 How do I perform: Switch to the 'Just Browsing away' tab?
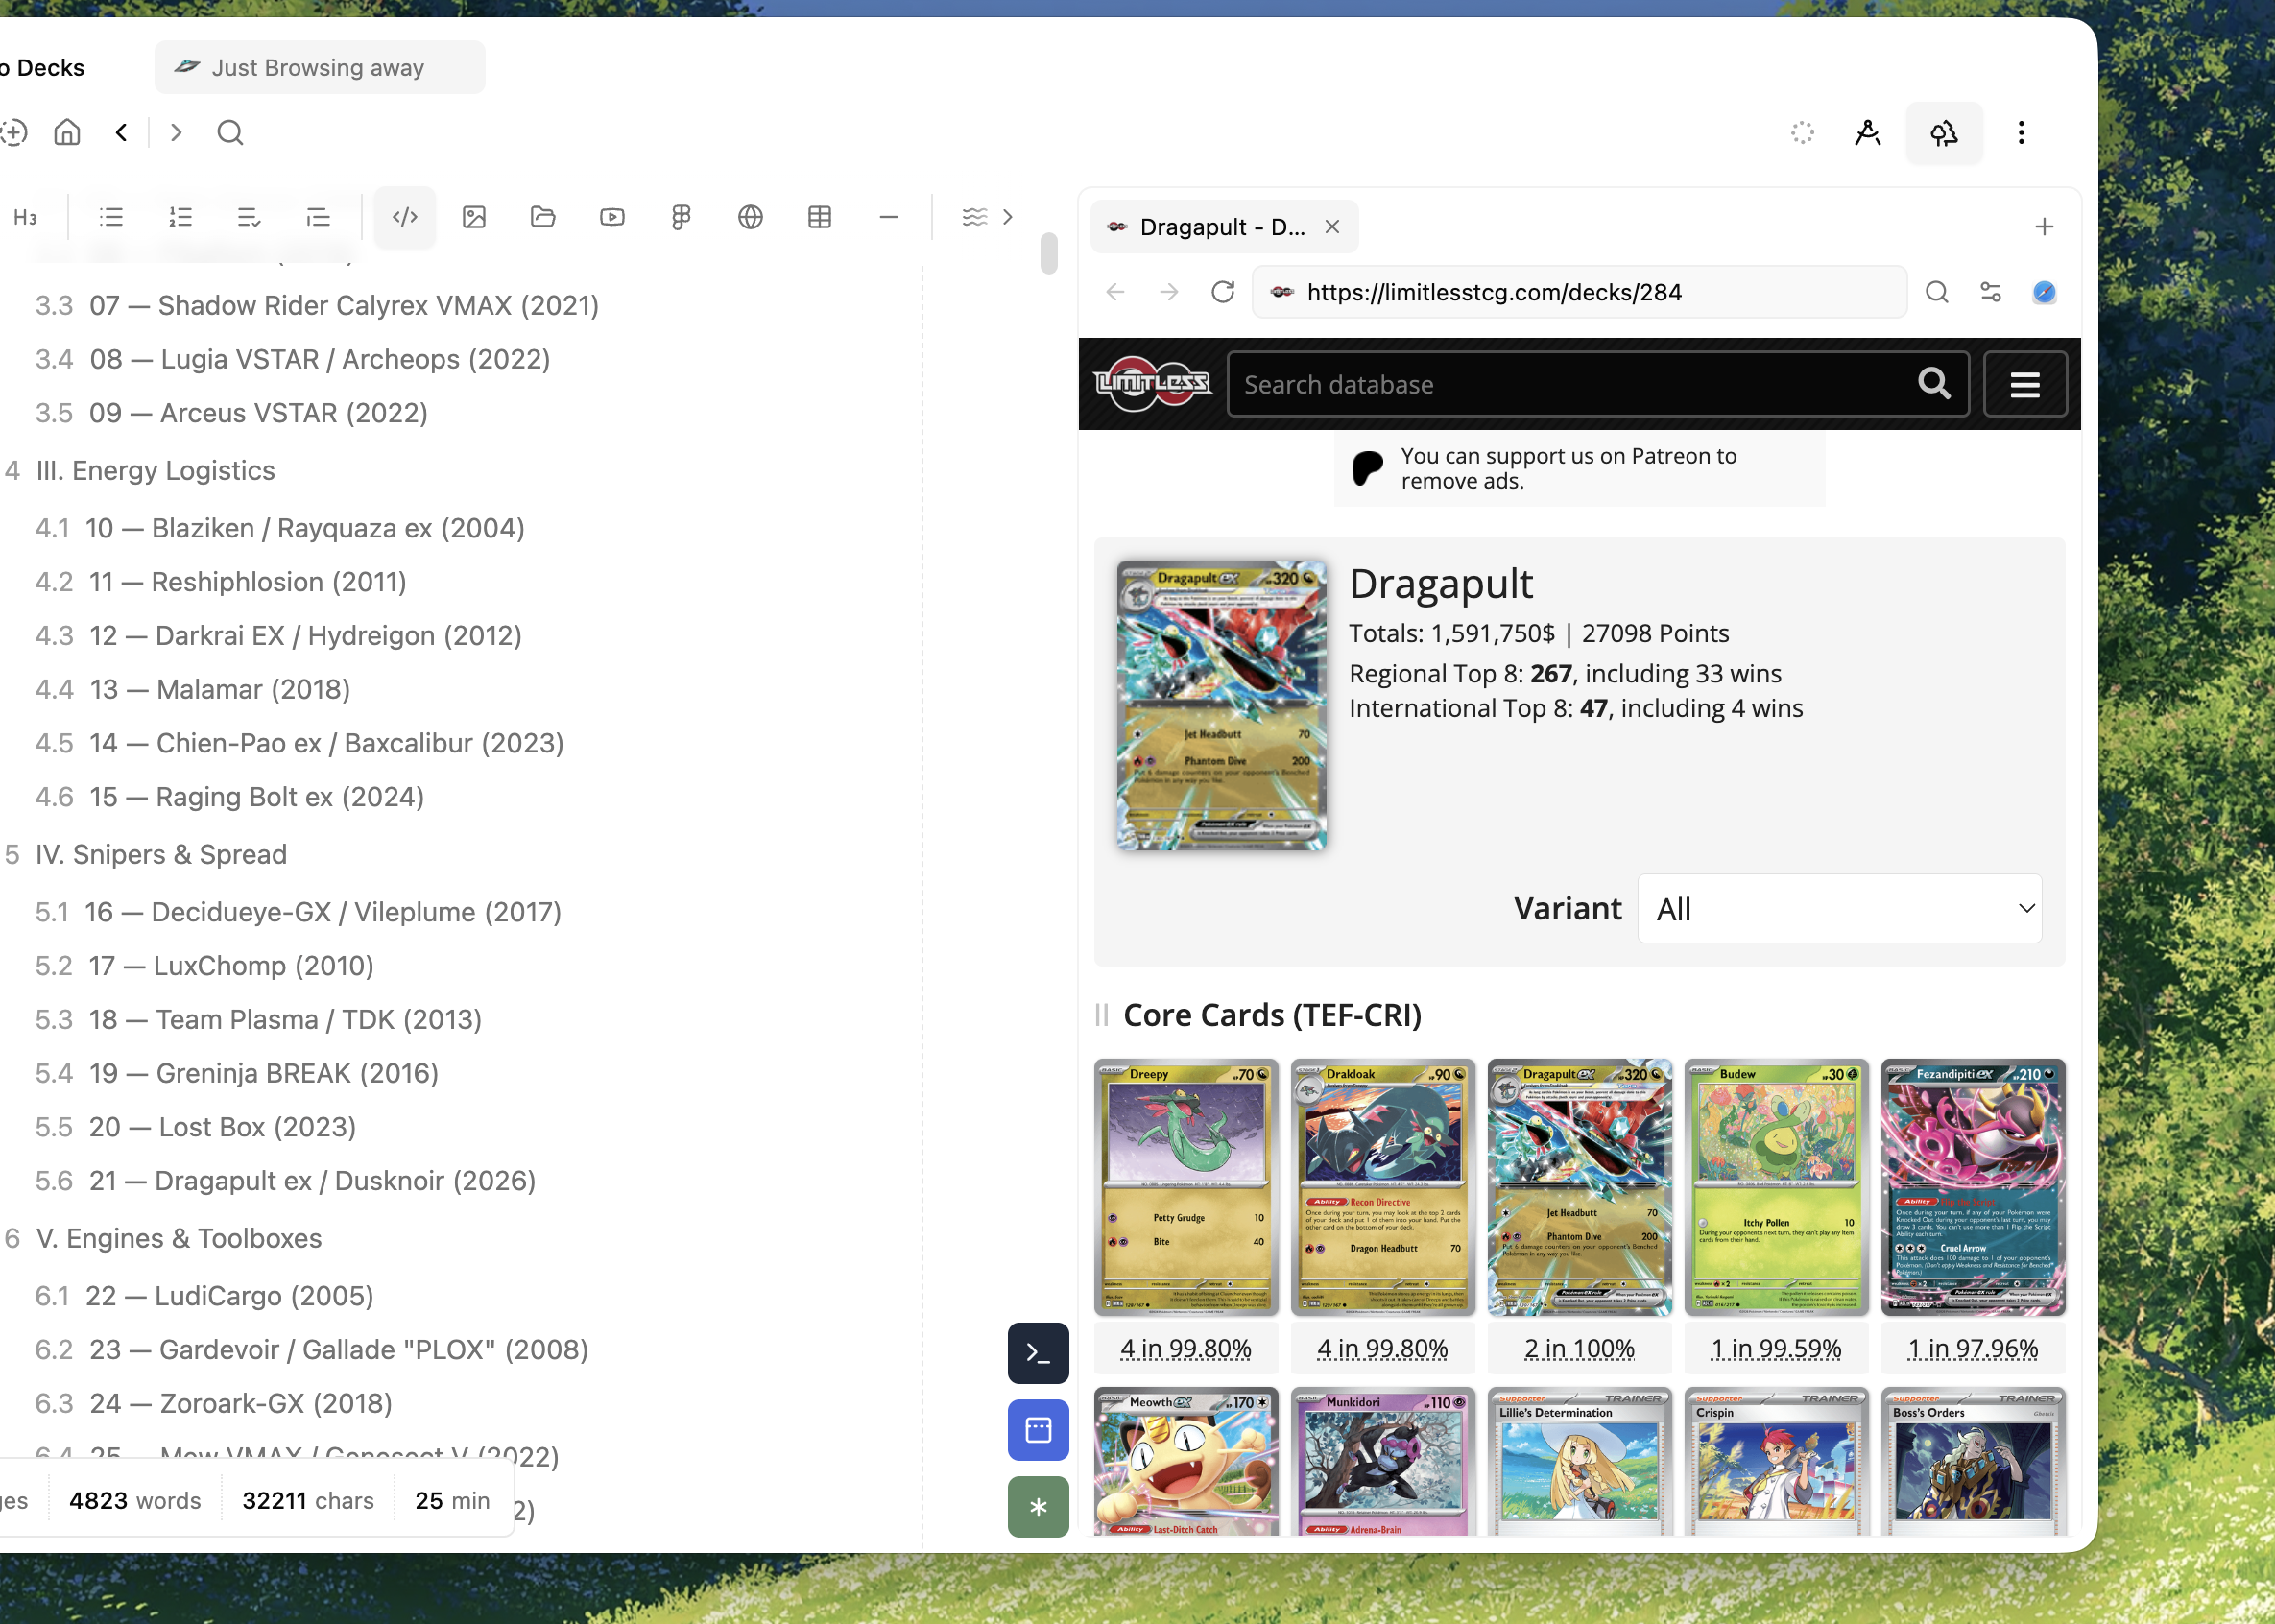tap(320, 67)
